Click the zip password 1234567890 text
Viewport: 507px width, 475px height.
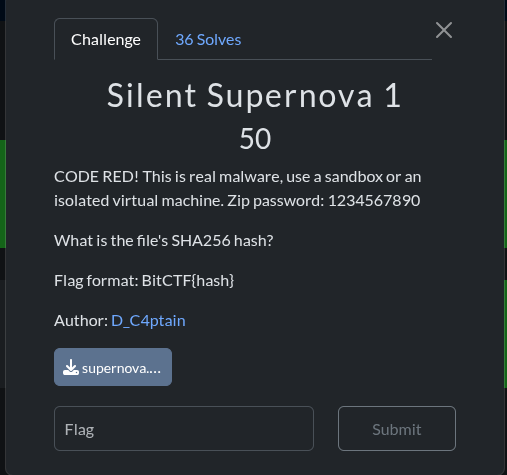coord(374,201)
